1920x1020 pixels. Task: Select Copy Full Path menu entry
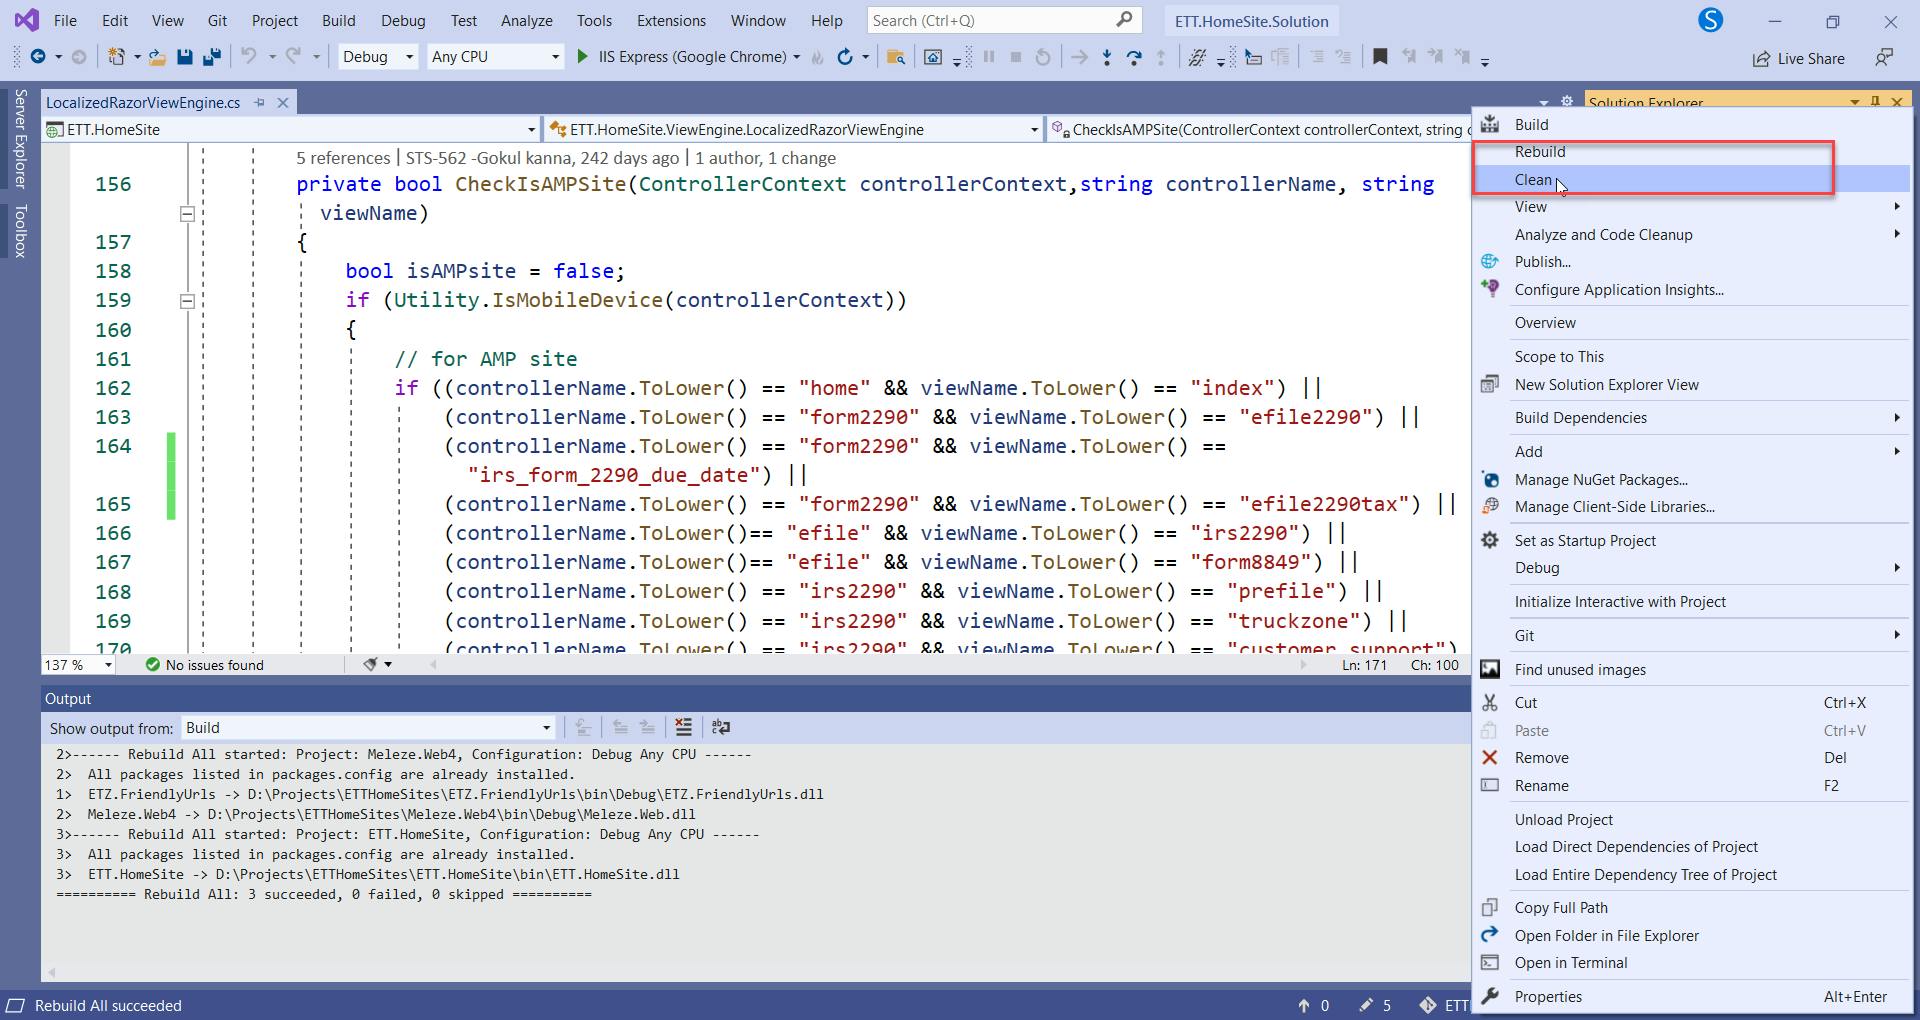pyautogui.click(x=1691, y=908)
